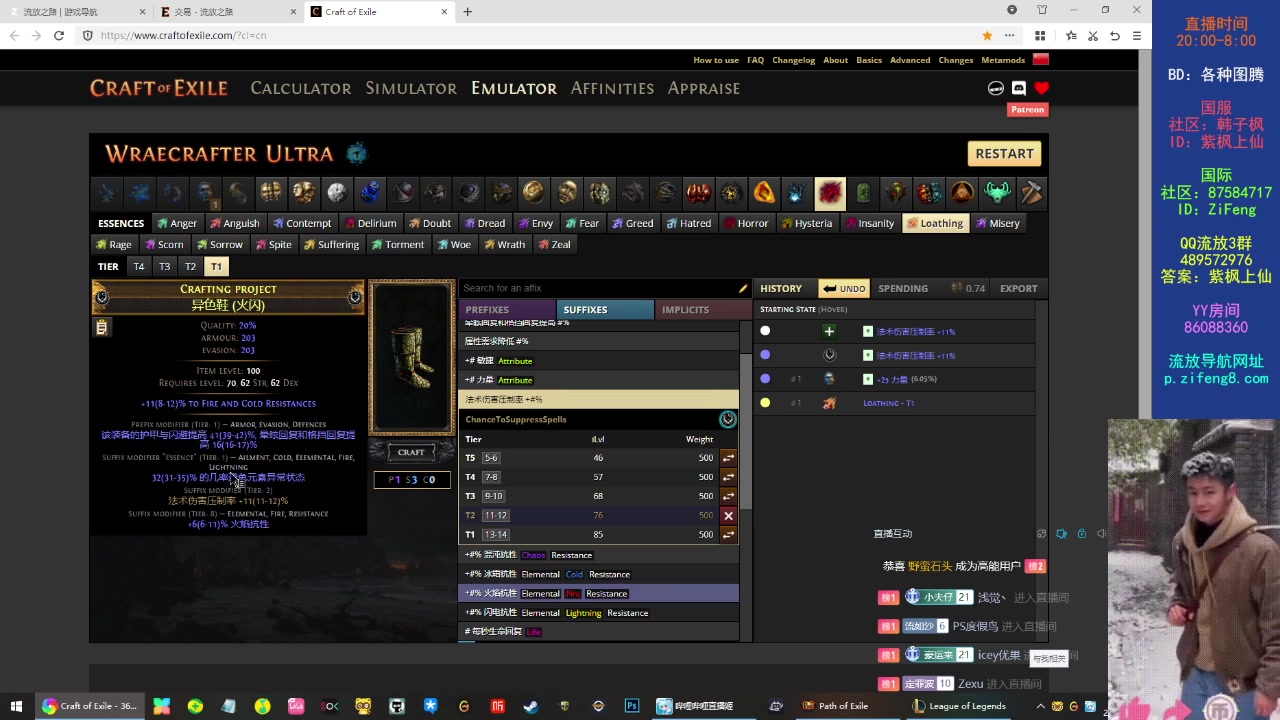
Task: Select the Zeal essence
Action: [x=555, y=244]
